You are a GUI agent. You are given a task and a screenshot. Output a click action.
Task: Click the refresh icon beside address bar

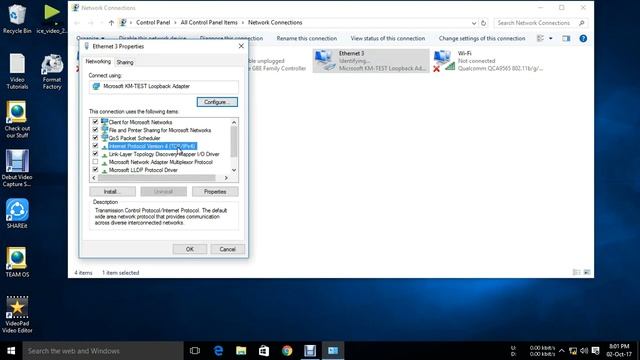click(484, 23)
